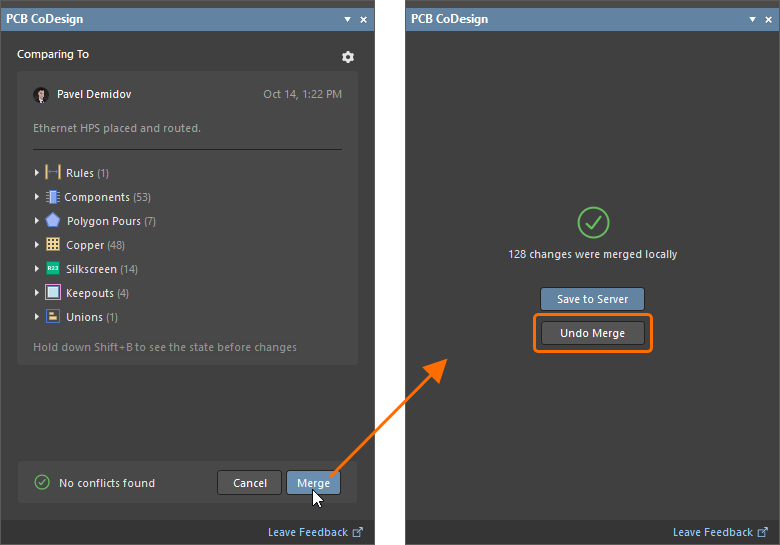Select the Silkscreen (14) entry
Screen dimensions: 780x545
[x=102, y=269]
